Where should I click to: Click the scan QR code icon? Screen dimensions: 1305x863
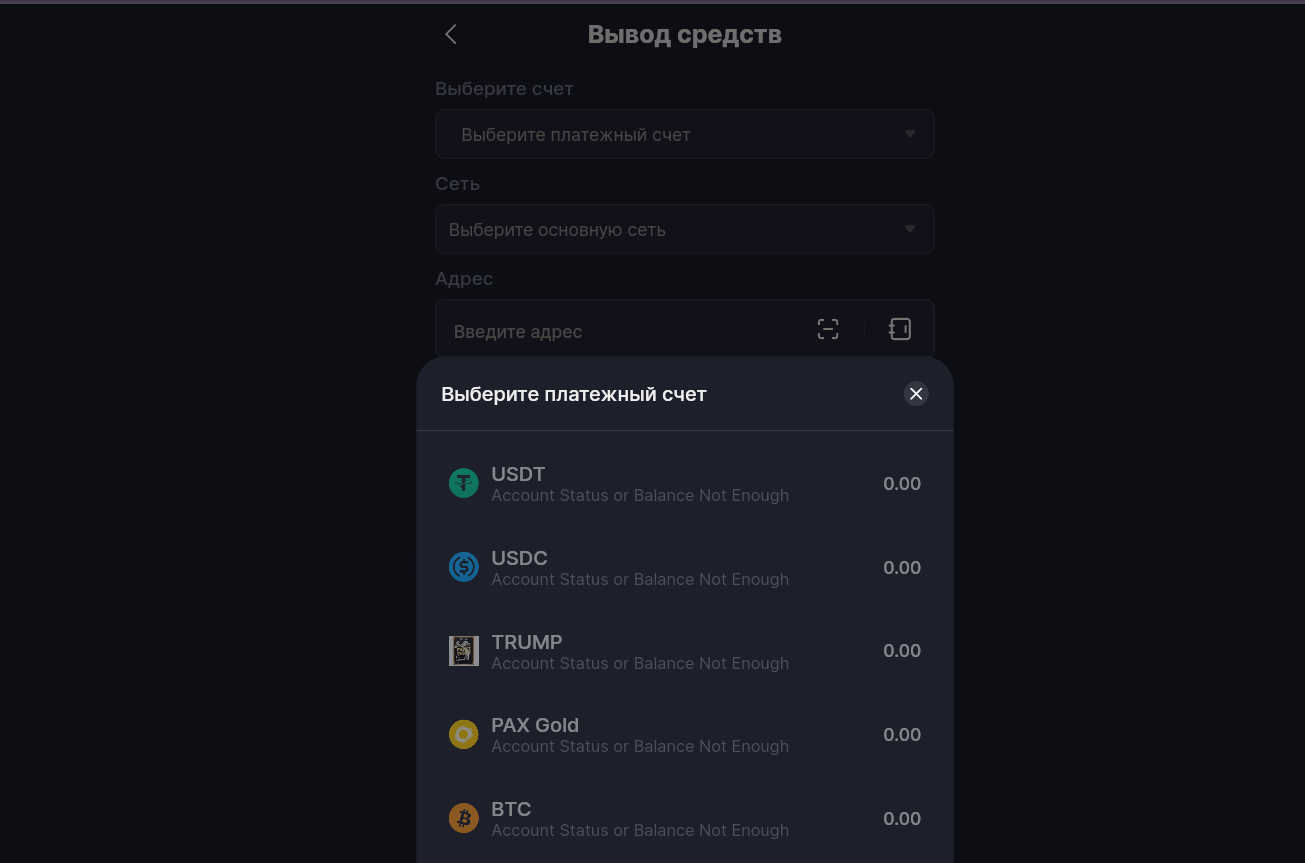click(x=828, y=329)
